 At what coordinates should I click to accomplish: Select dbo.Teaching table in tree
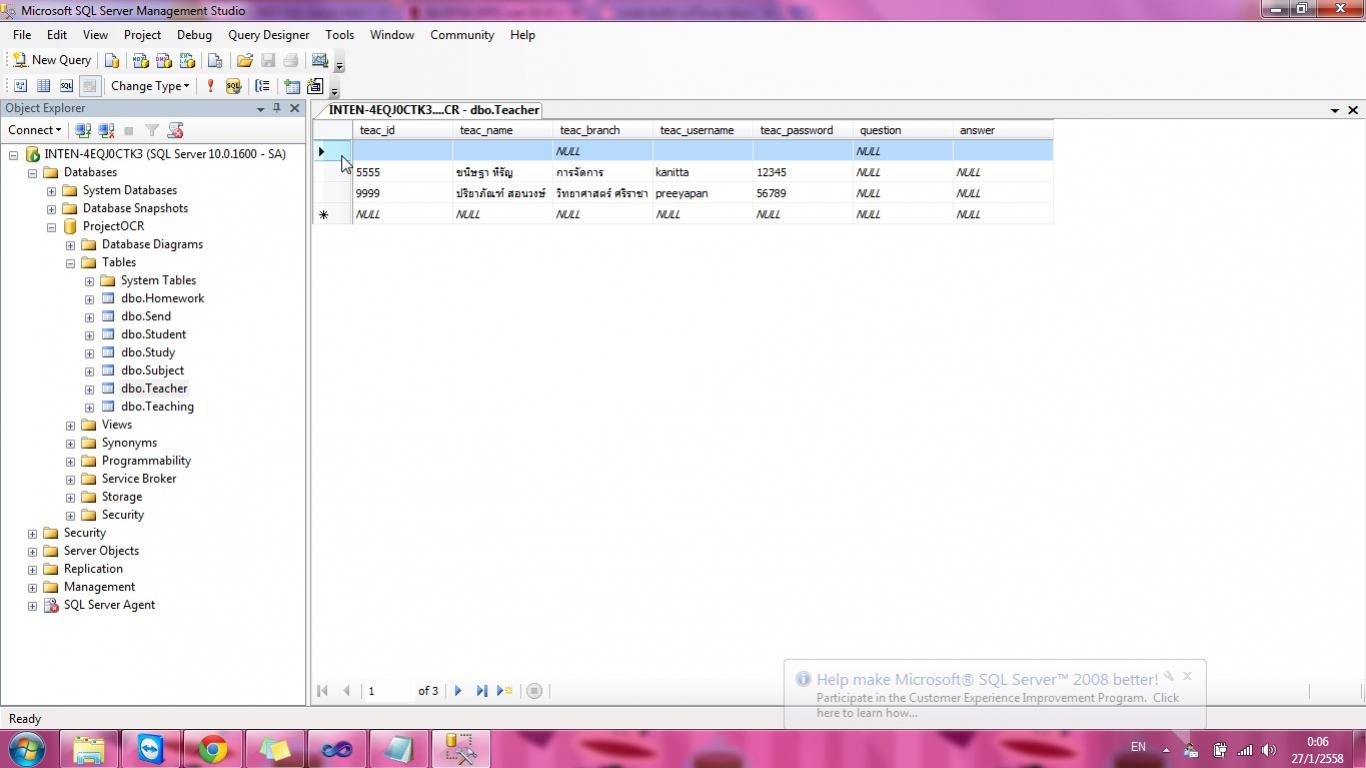pos(157,406)
